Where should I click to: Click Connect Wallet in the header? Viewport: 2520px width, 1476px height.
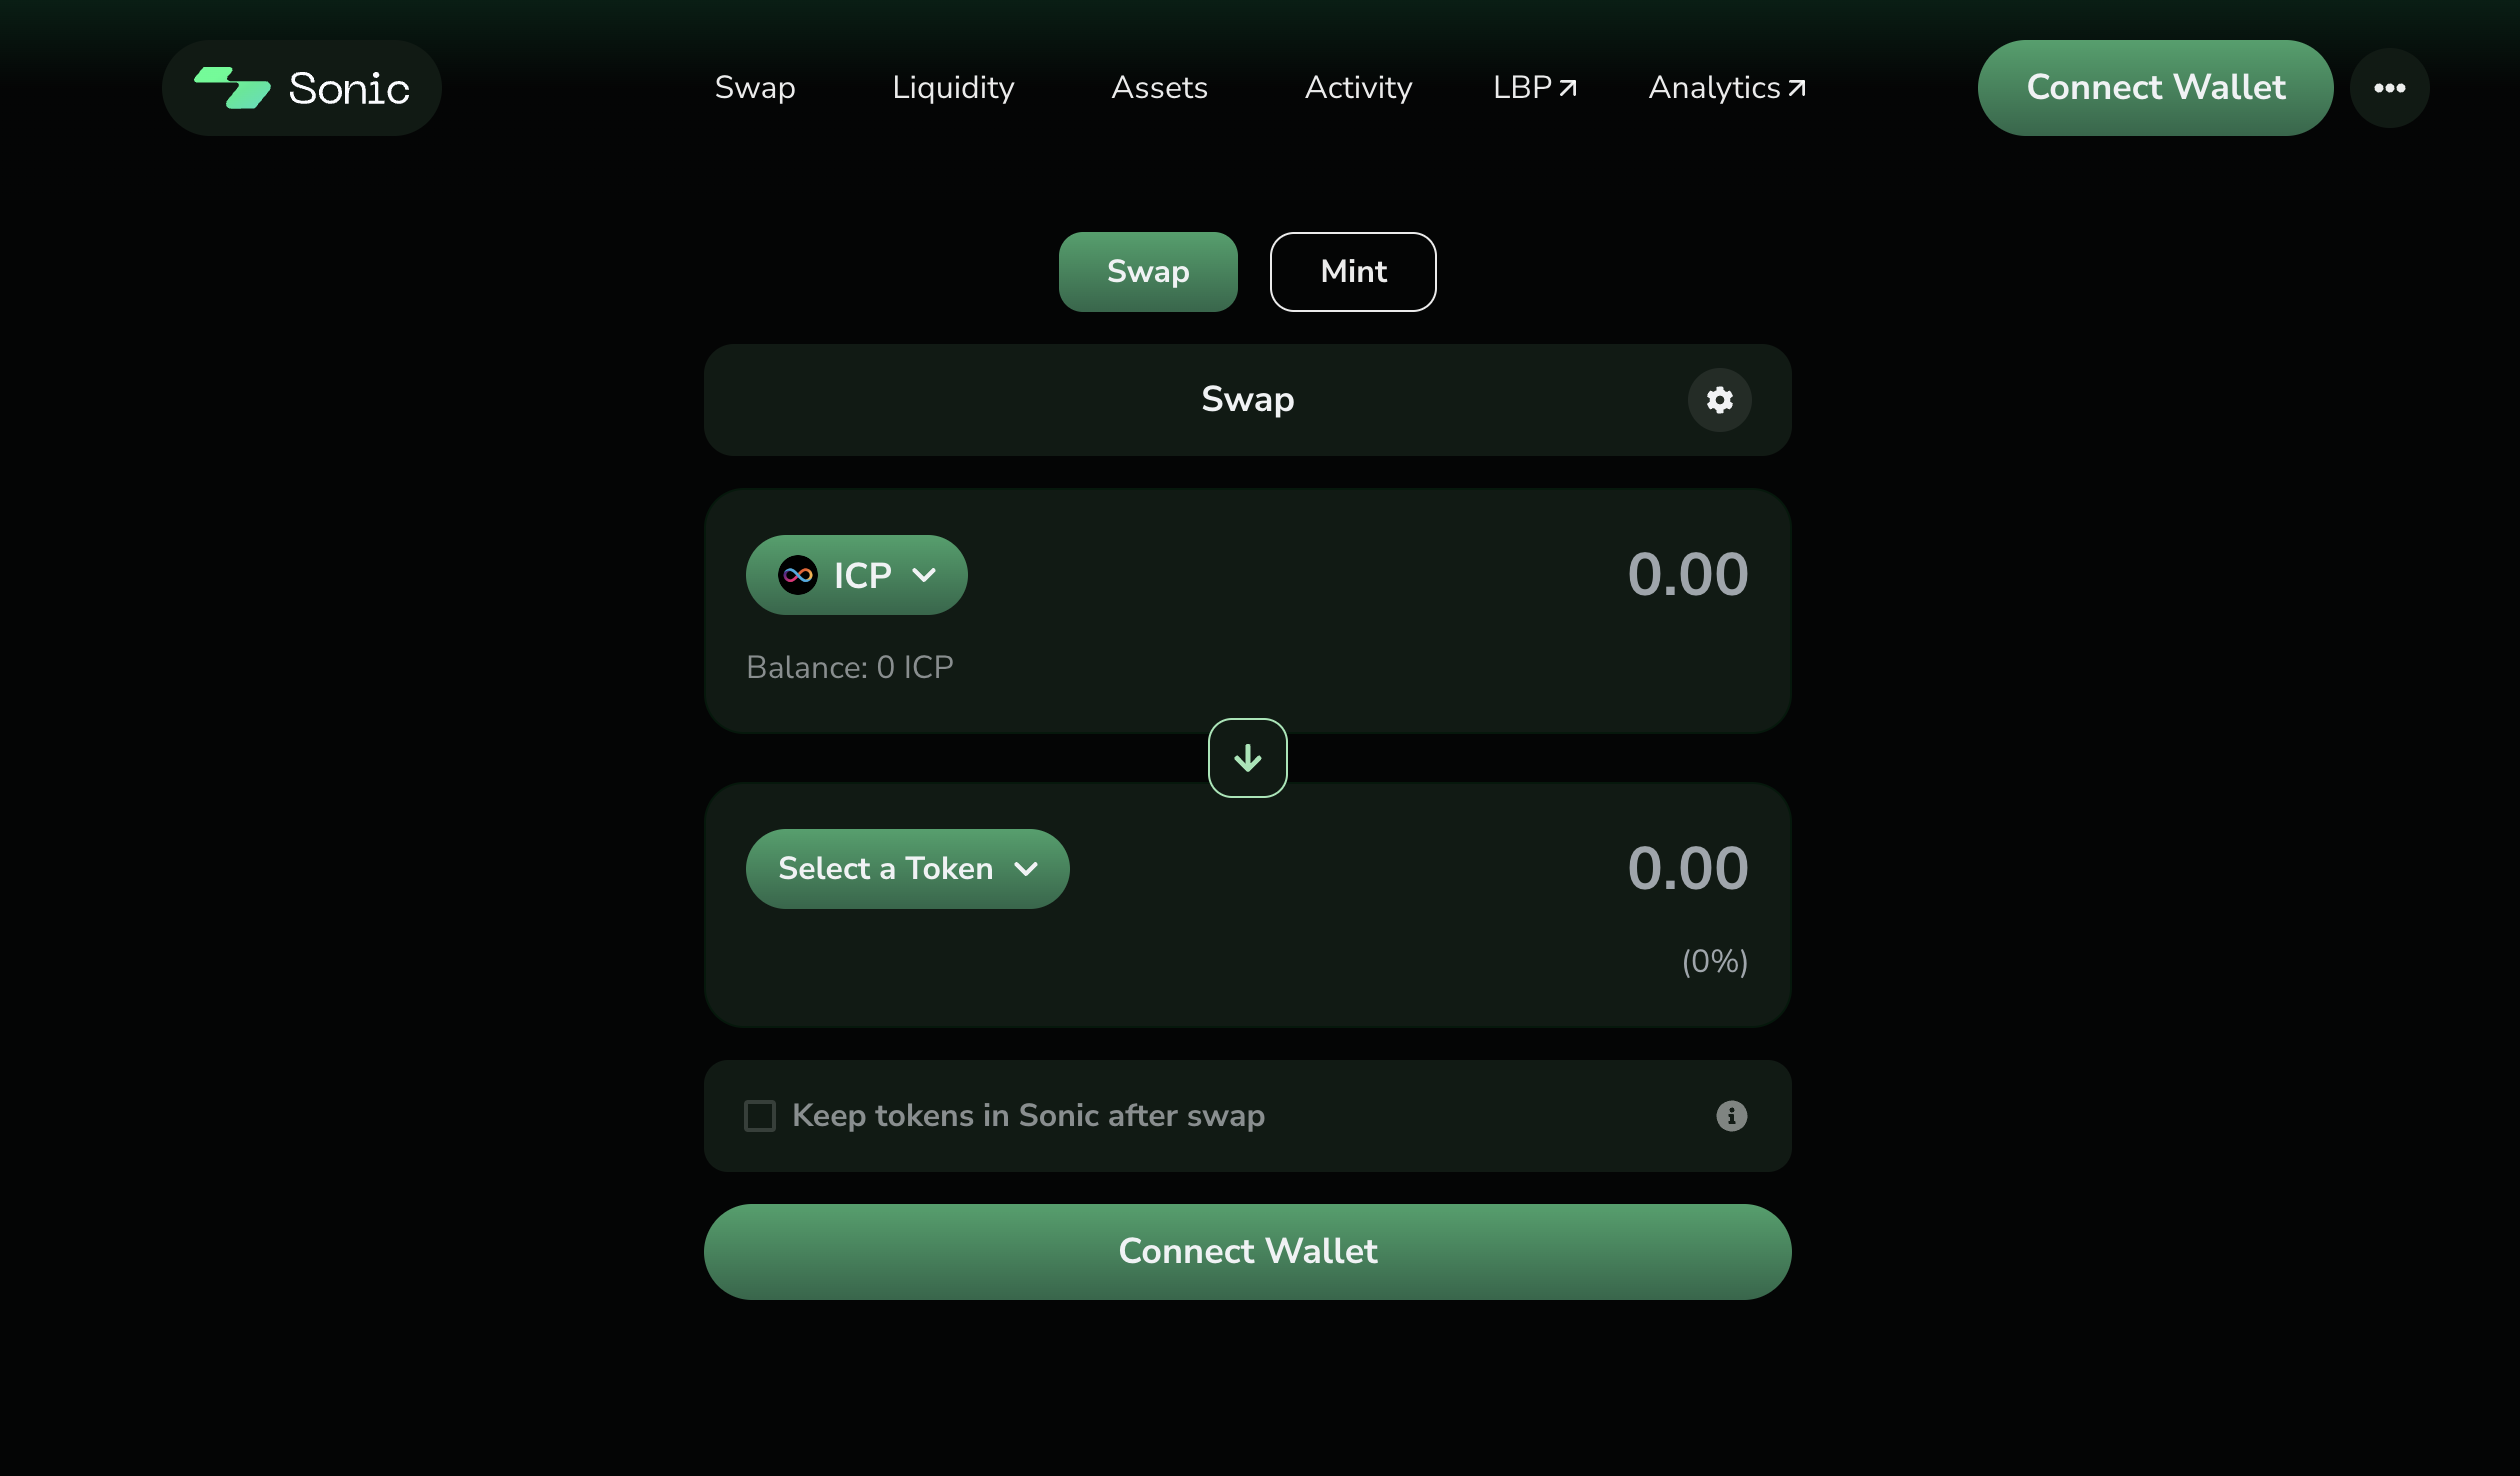pyautogui.click(x=2155, y=88)
